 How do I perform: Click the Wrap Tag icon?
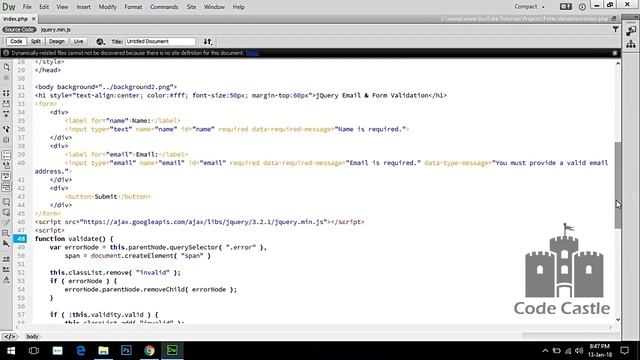[6, 222]
